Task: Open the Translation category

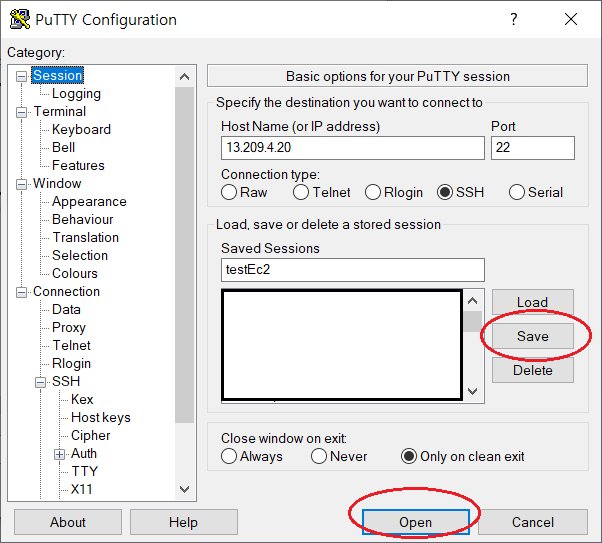Action: tap(86, 237)
